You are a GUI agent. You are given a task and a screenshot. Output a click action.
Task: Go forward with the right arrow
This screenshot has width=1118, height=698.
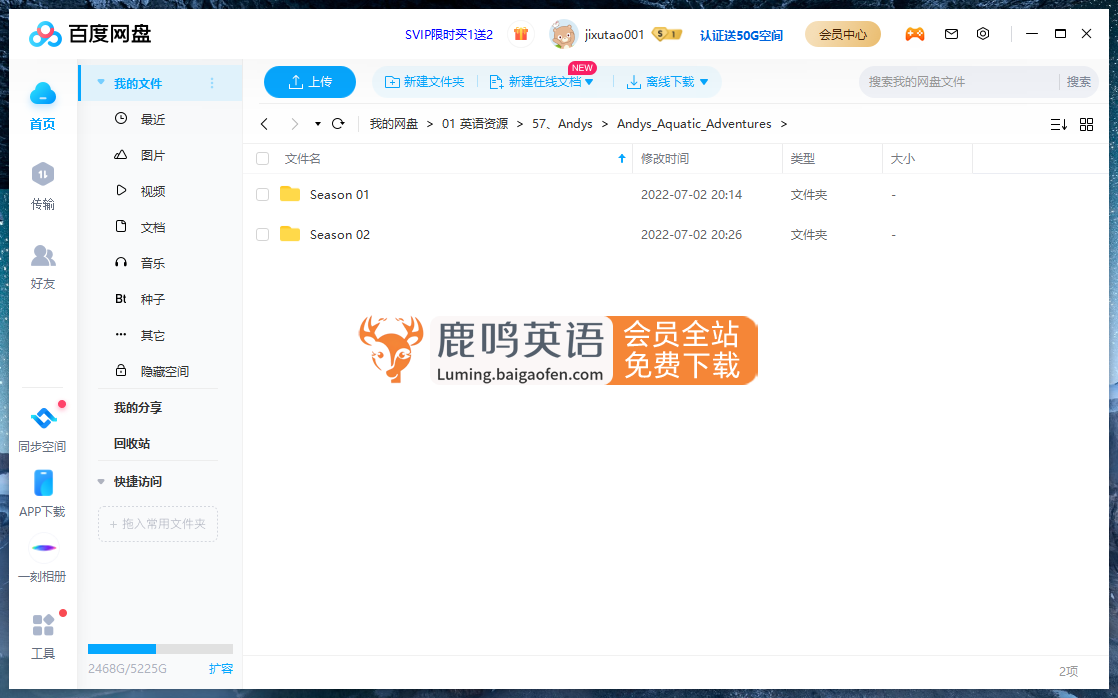(294, 124)
